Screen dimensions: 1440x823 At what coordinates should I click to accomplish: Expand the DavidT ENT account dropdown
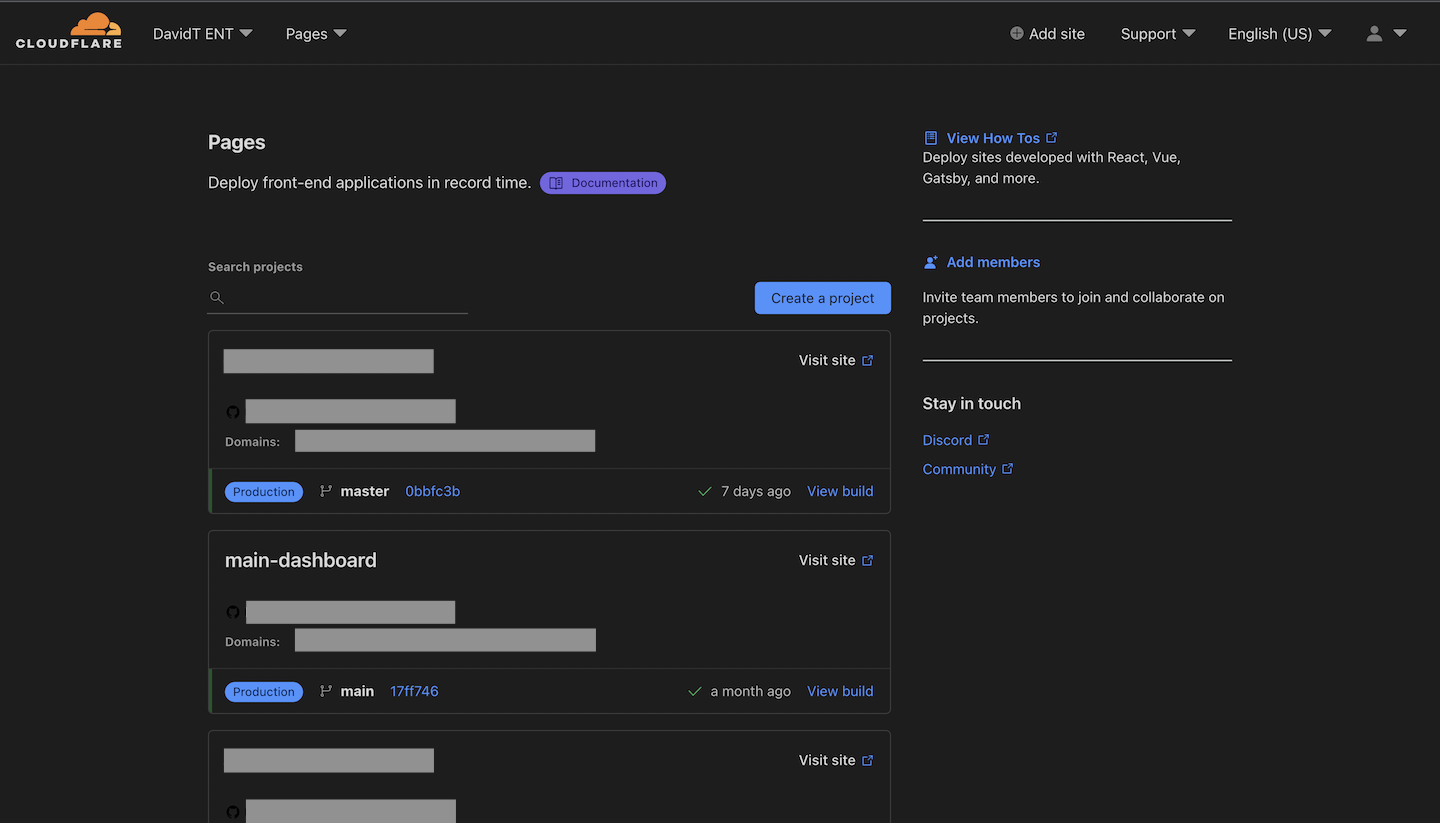202,34
